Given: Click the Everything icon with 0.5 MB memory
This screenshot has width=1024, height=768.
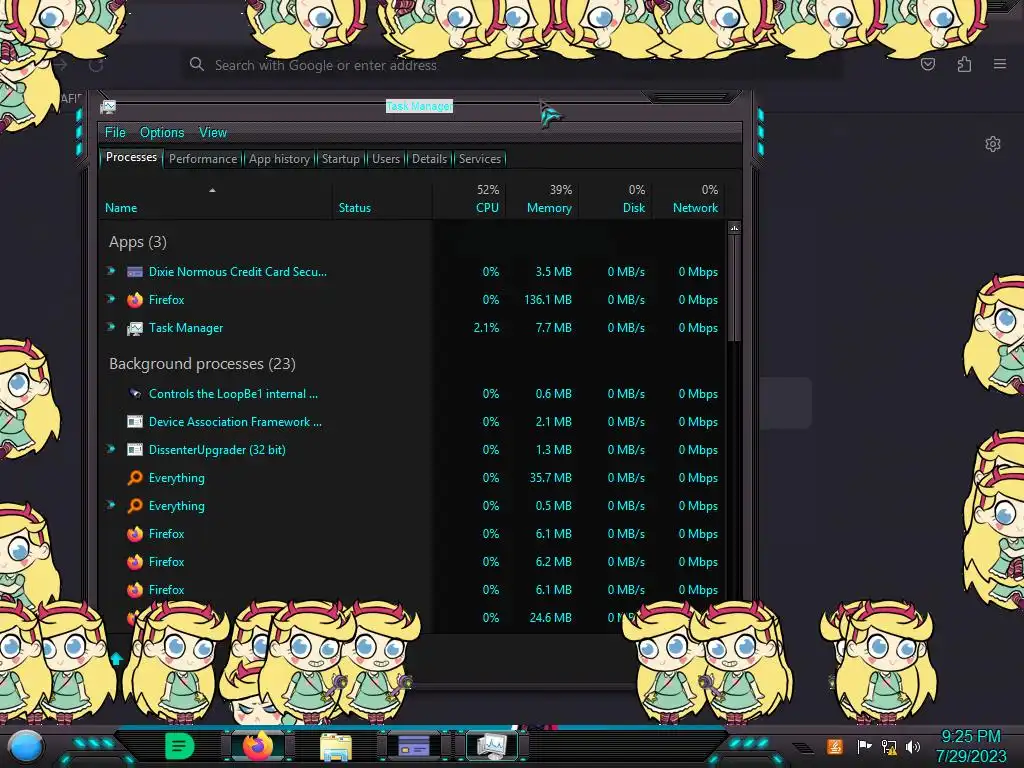Looking at the screenshot, I should click(x=135, y=506).
